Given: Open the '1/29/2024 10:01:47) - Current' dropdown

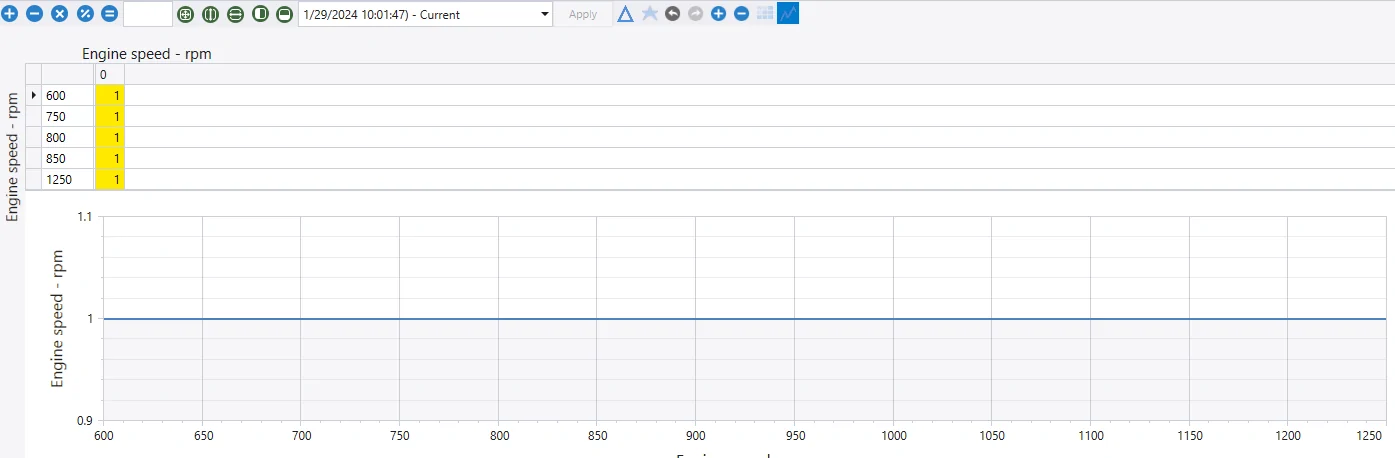Looking at the screenshot, I should [425, 14].
